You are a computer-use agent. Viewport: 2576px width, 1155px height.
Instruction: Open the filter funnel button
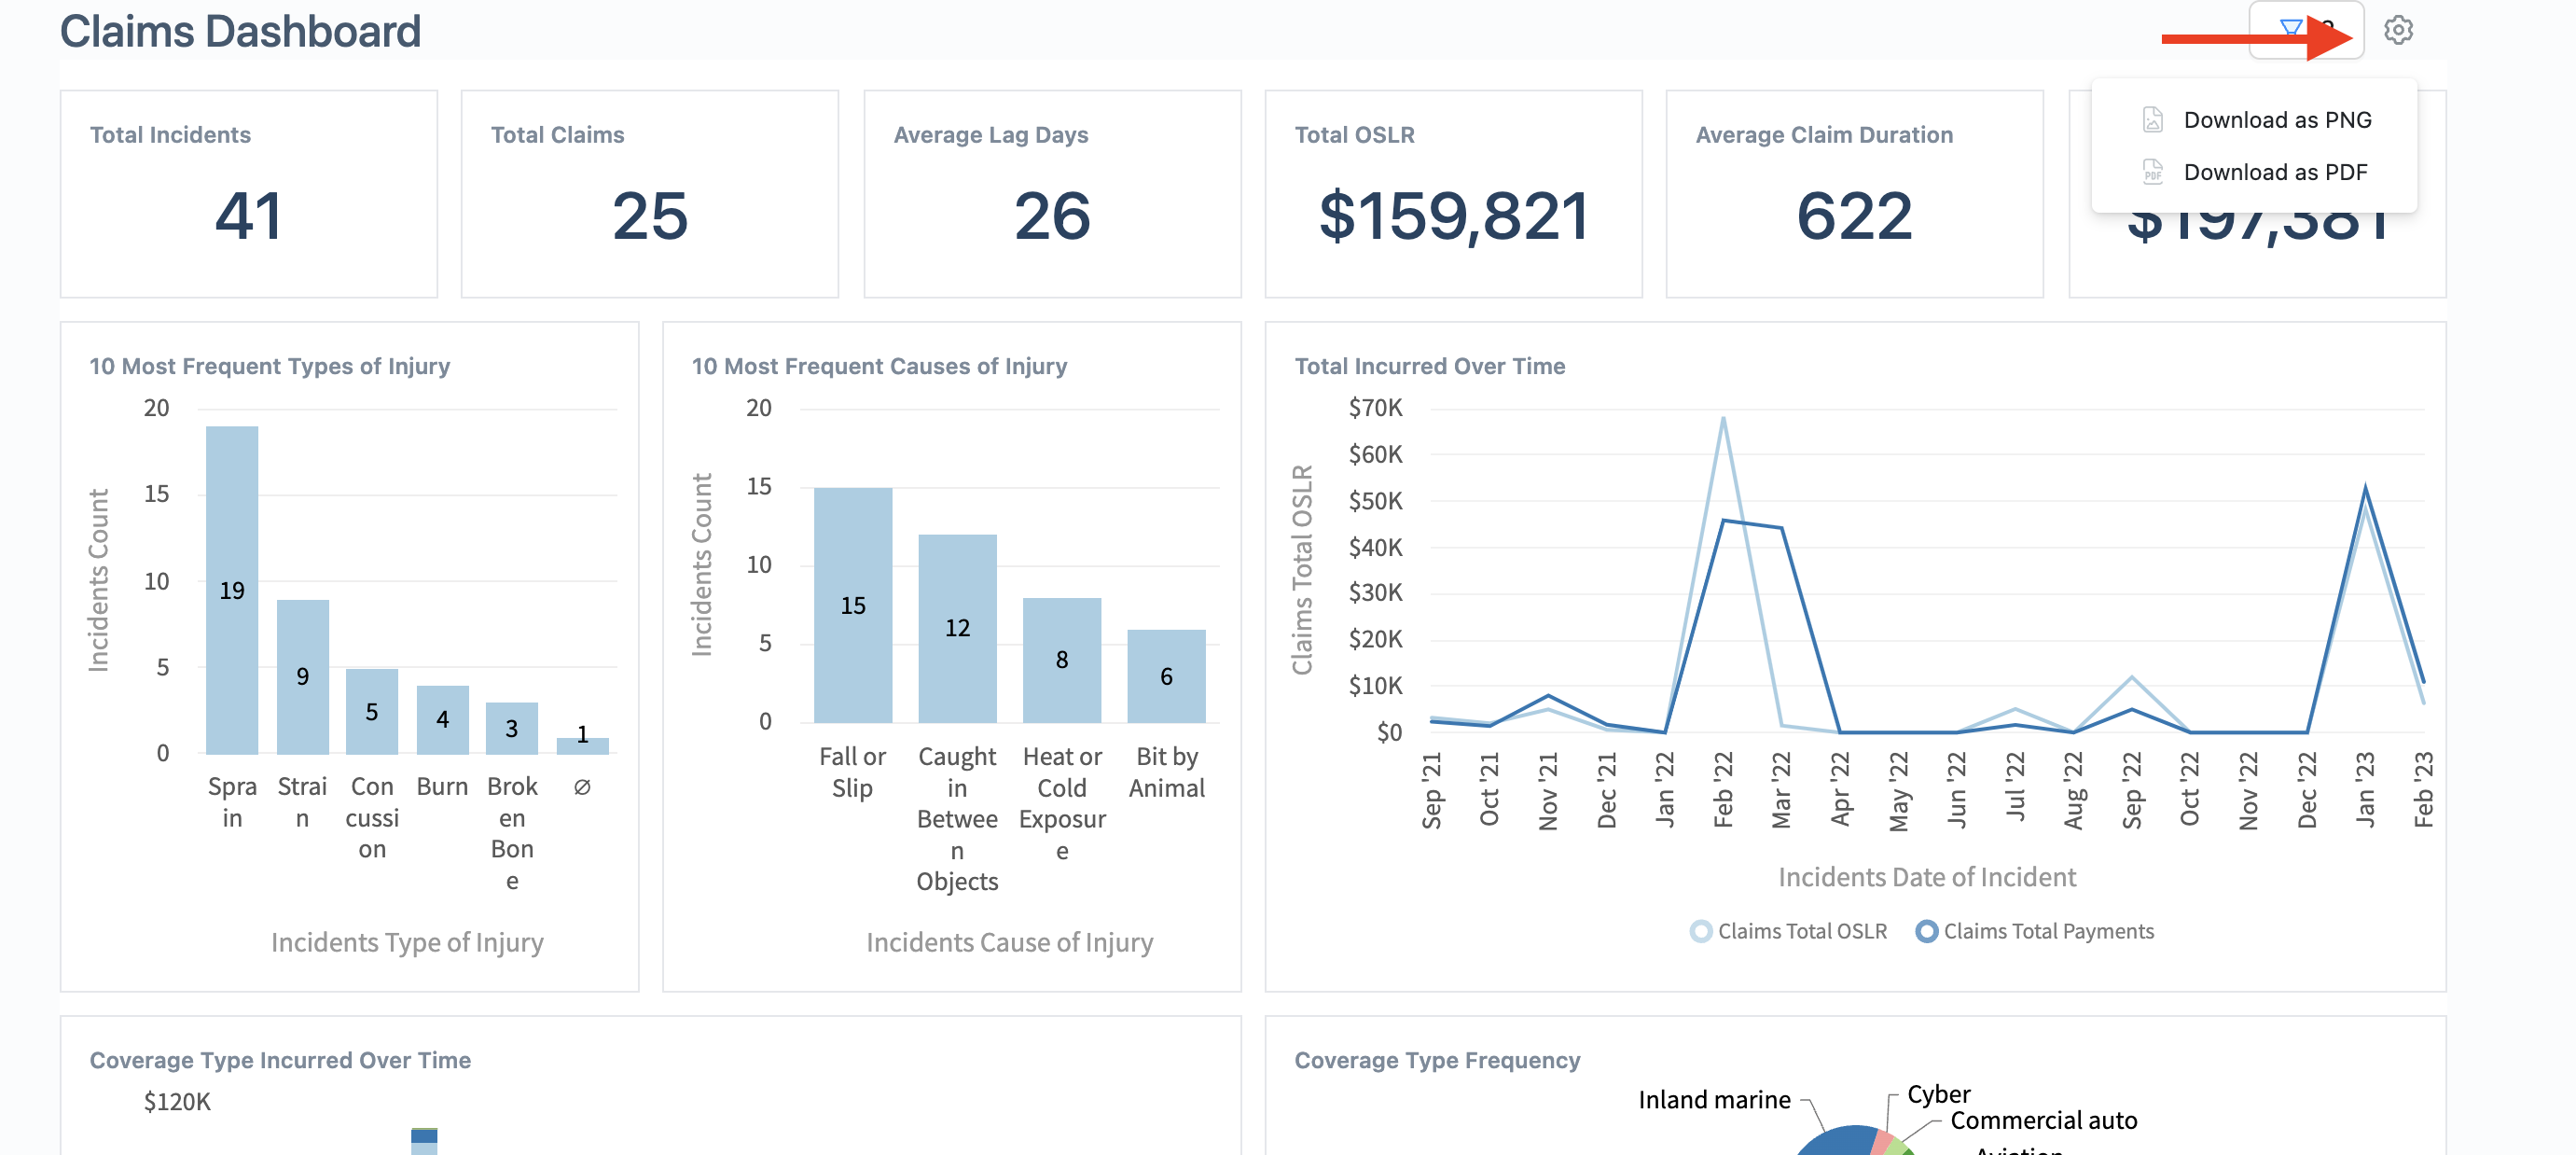click(2306, 30)
